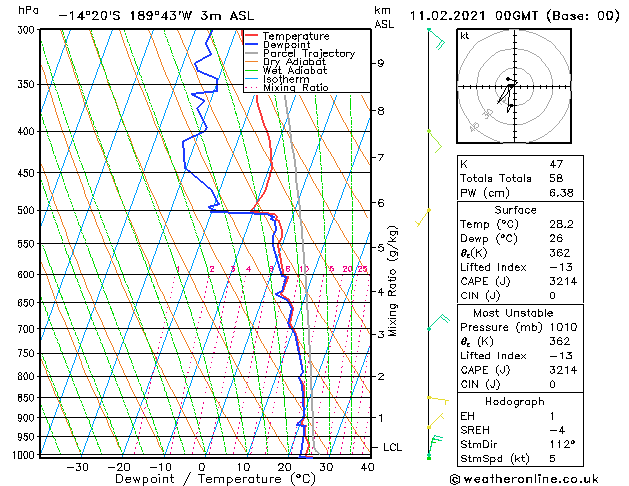Image resolution: width=629 pixels, height=486 pixels.
Task: Click the CAPE value 3214 under Surface
Action: pos(563,281)
